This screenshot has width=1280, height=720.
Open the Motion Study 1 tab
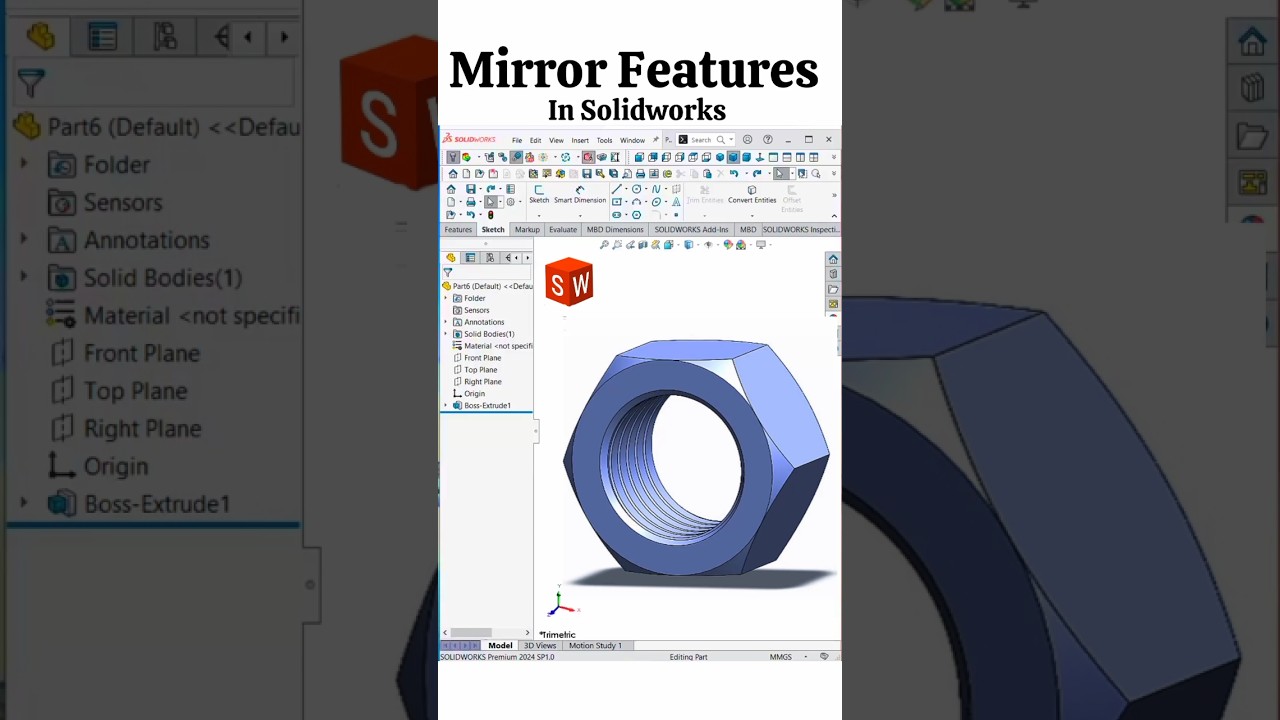(595, 645)
